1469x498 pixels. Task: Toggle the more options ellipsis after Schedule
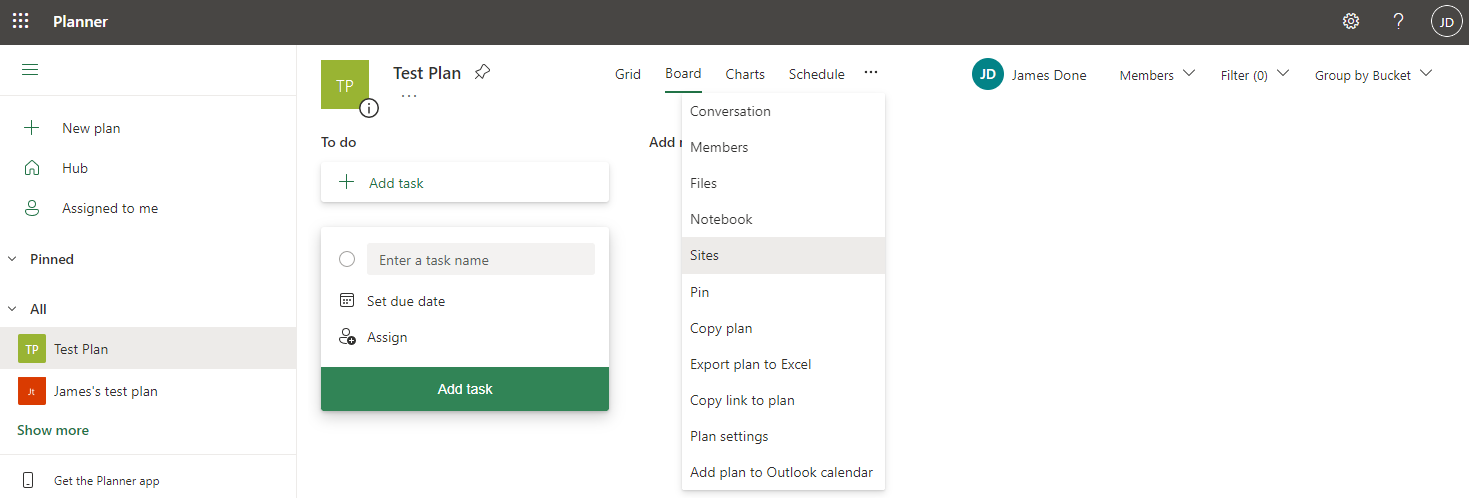click(x=871, y=73)
